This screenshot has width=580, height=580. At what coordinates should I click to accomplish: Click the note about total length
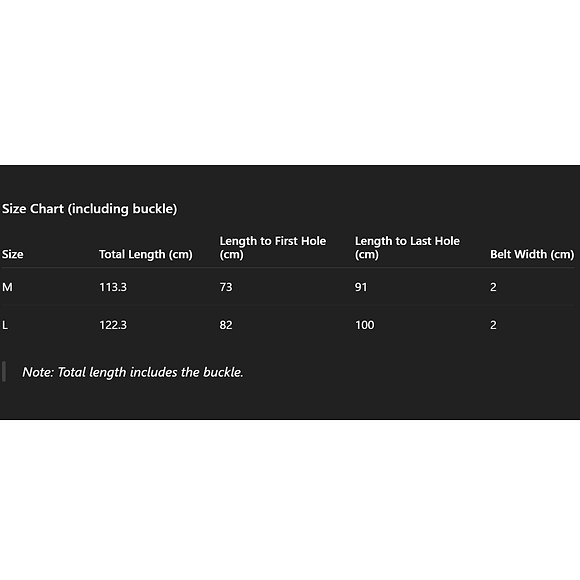coord(133,372)
